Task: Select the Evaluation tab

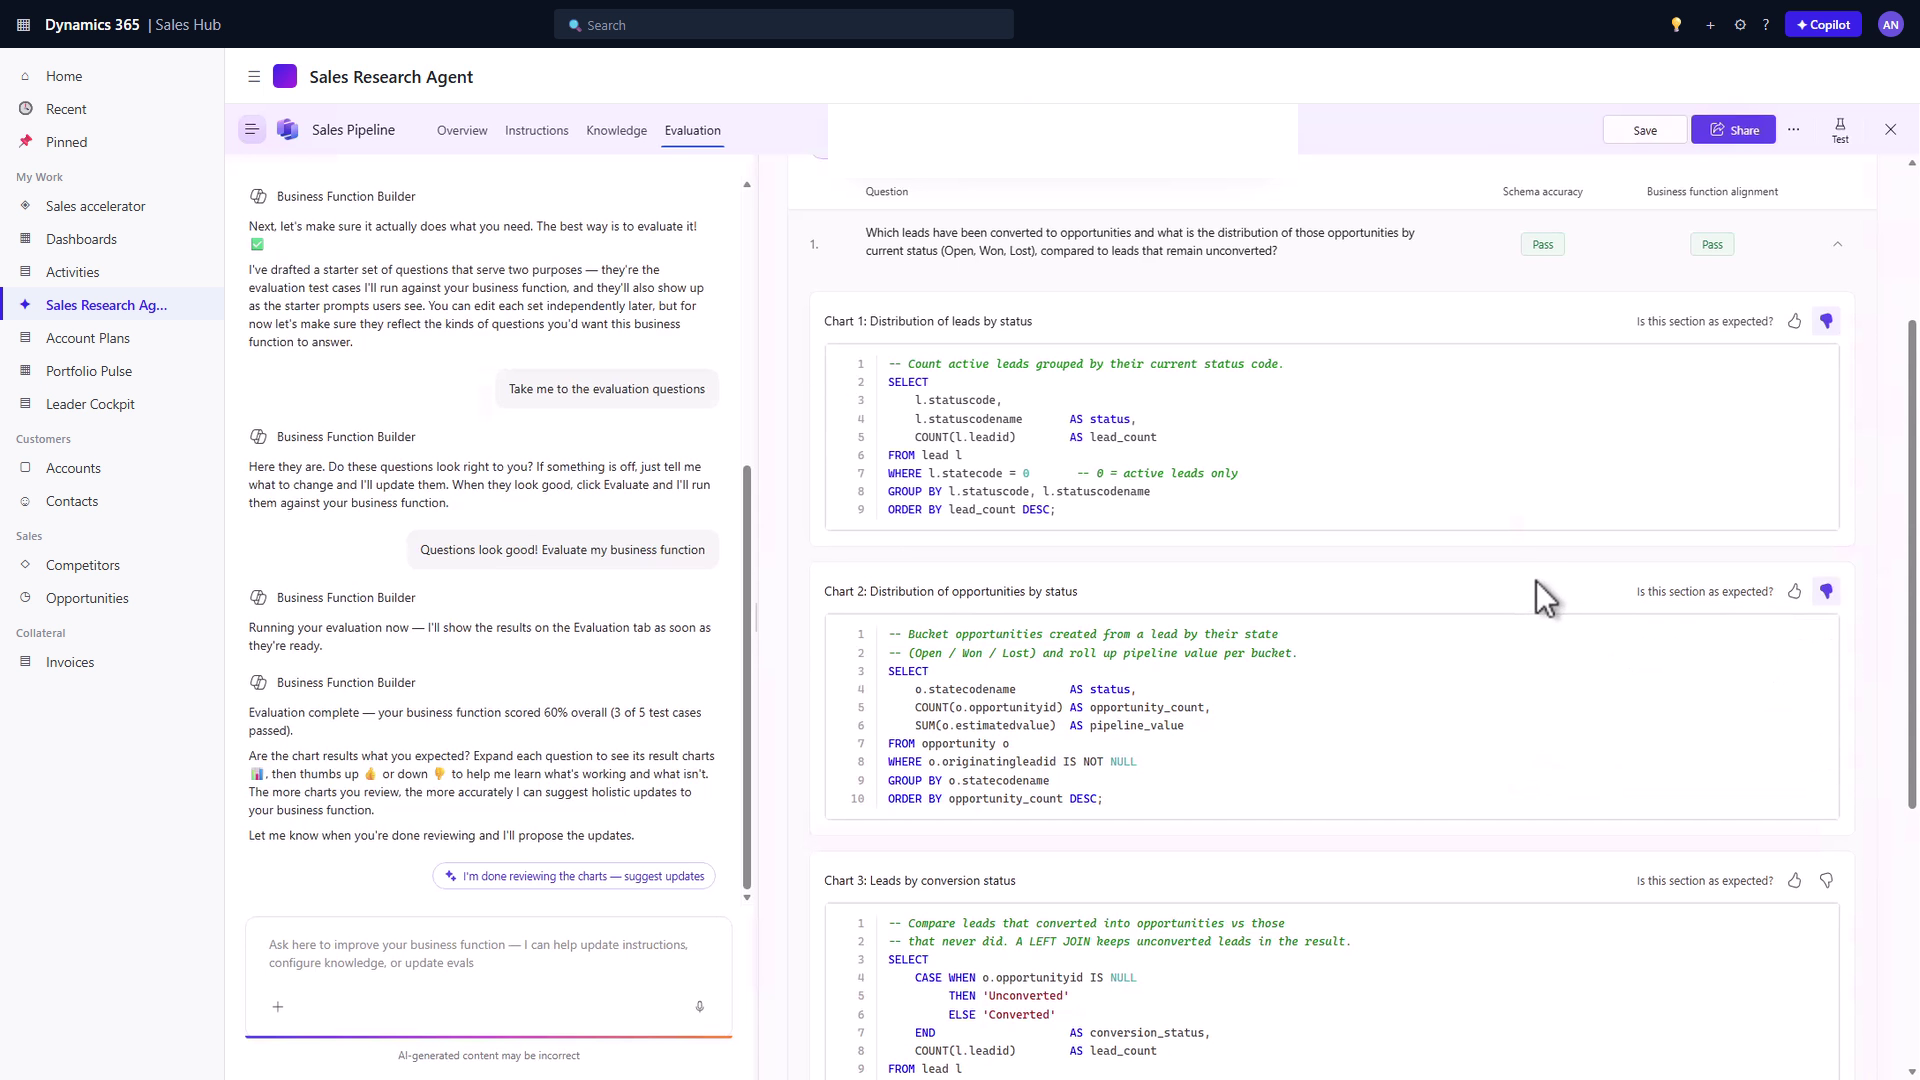Action: pos(692,131)
